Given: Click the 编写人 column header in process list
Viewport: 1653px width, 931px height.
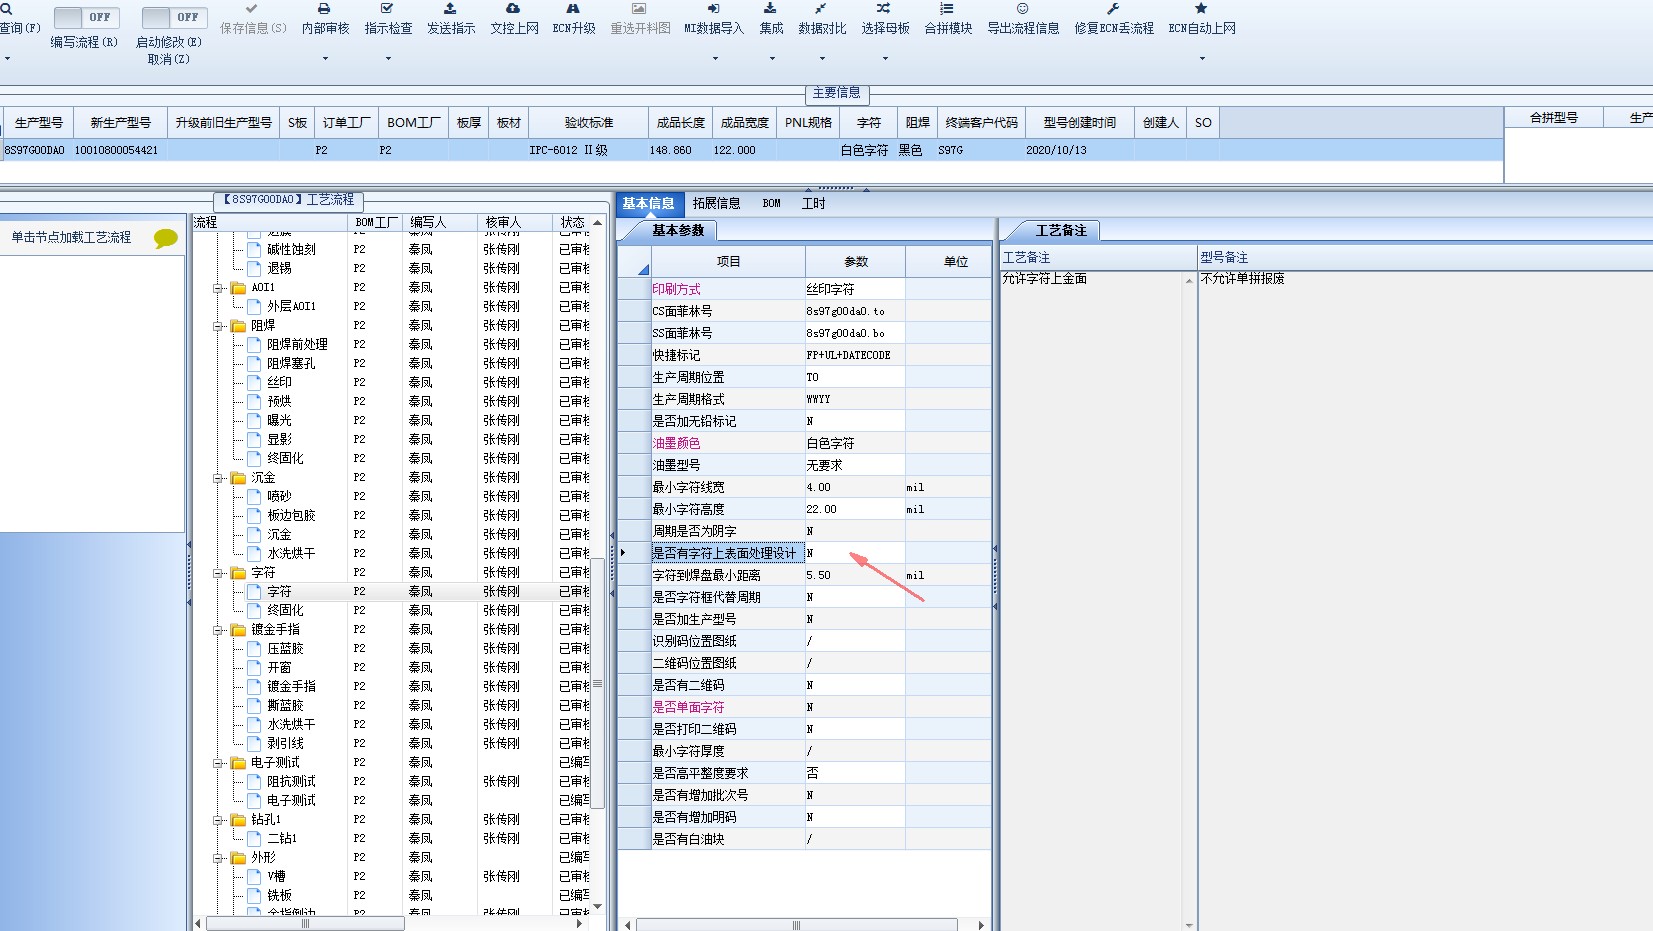Looking at the screenshot, I should click(x=440, y=222).
